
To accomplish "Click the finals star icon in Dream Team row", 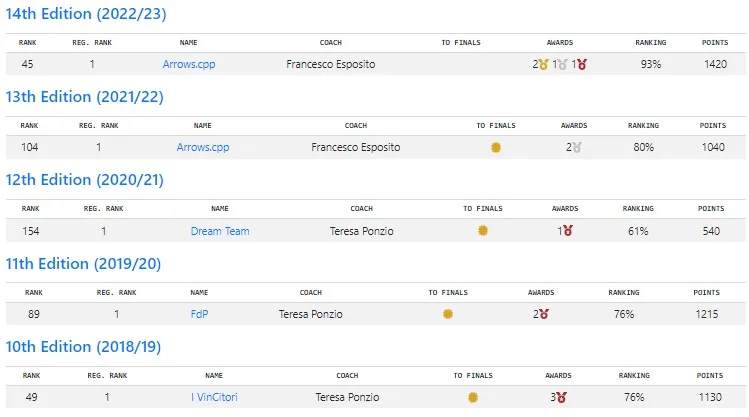I will click(x=483, y=231).
